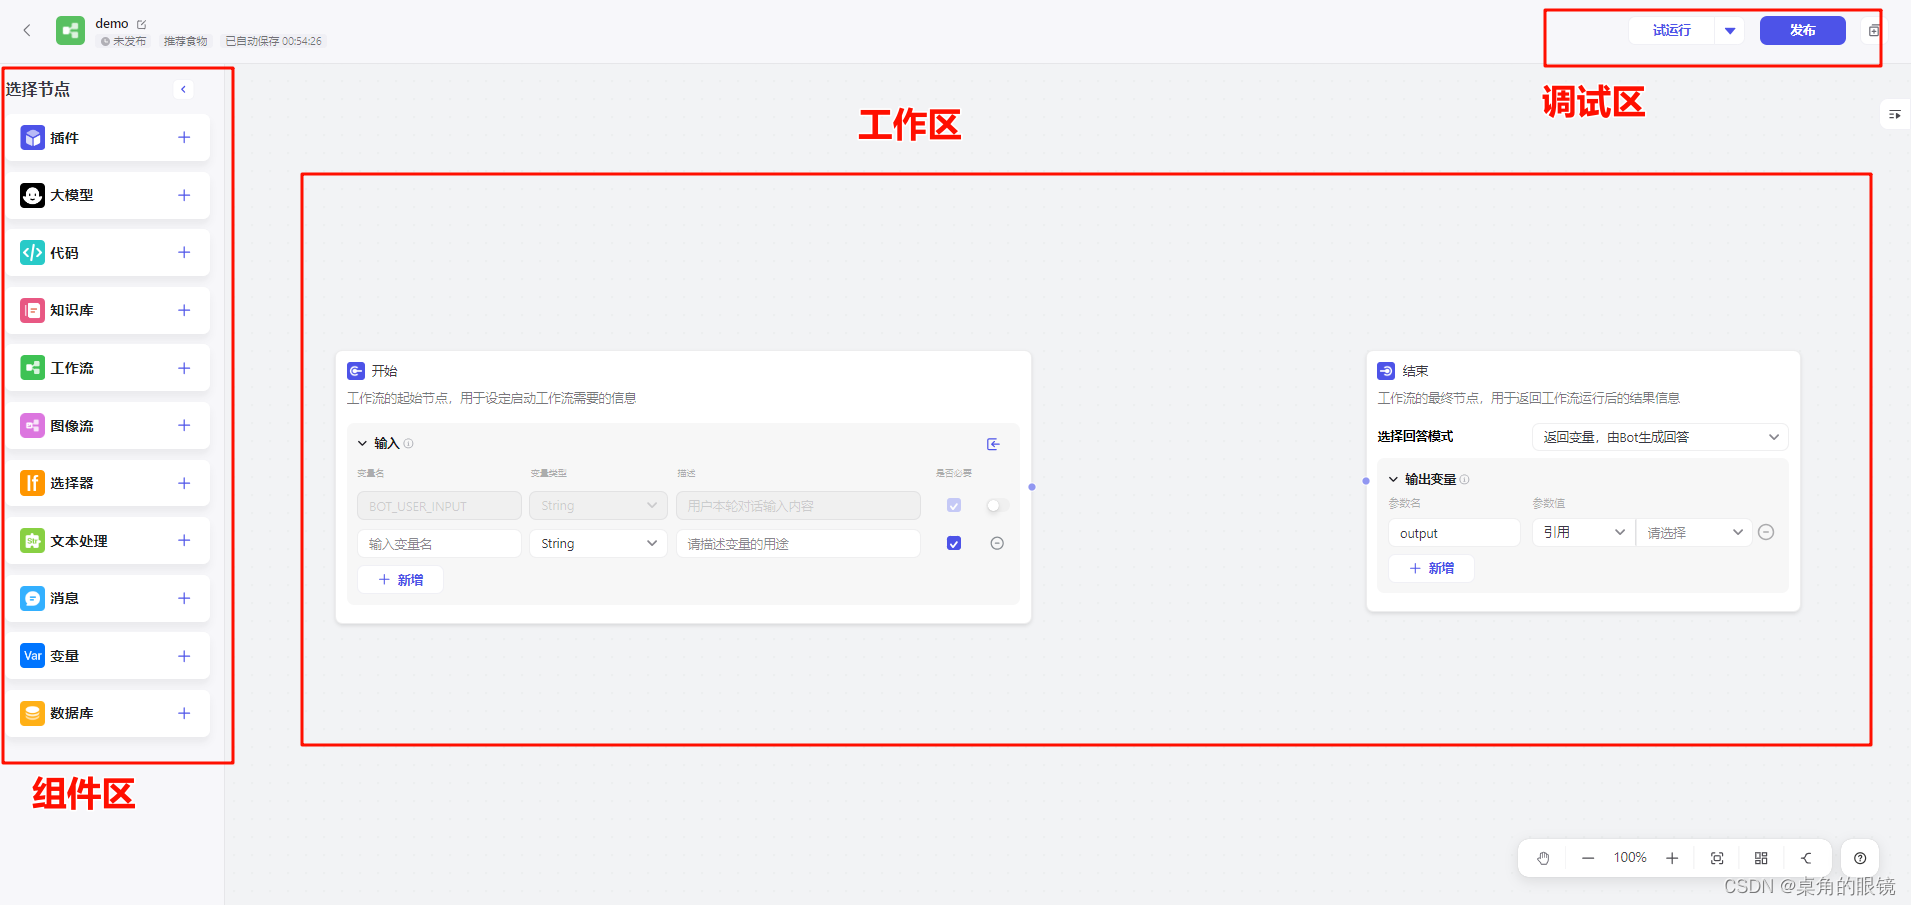Click the output parameter name field
Screen dimensions: 1911x905
click(x=1454, y=532)
